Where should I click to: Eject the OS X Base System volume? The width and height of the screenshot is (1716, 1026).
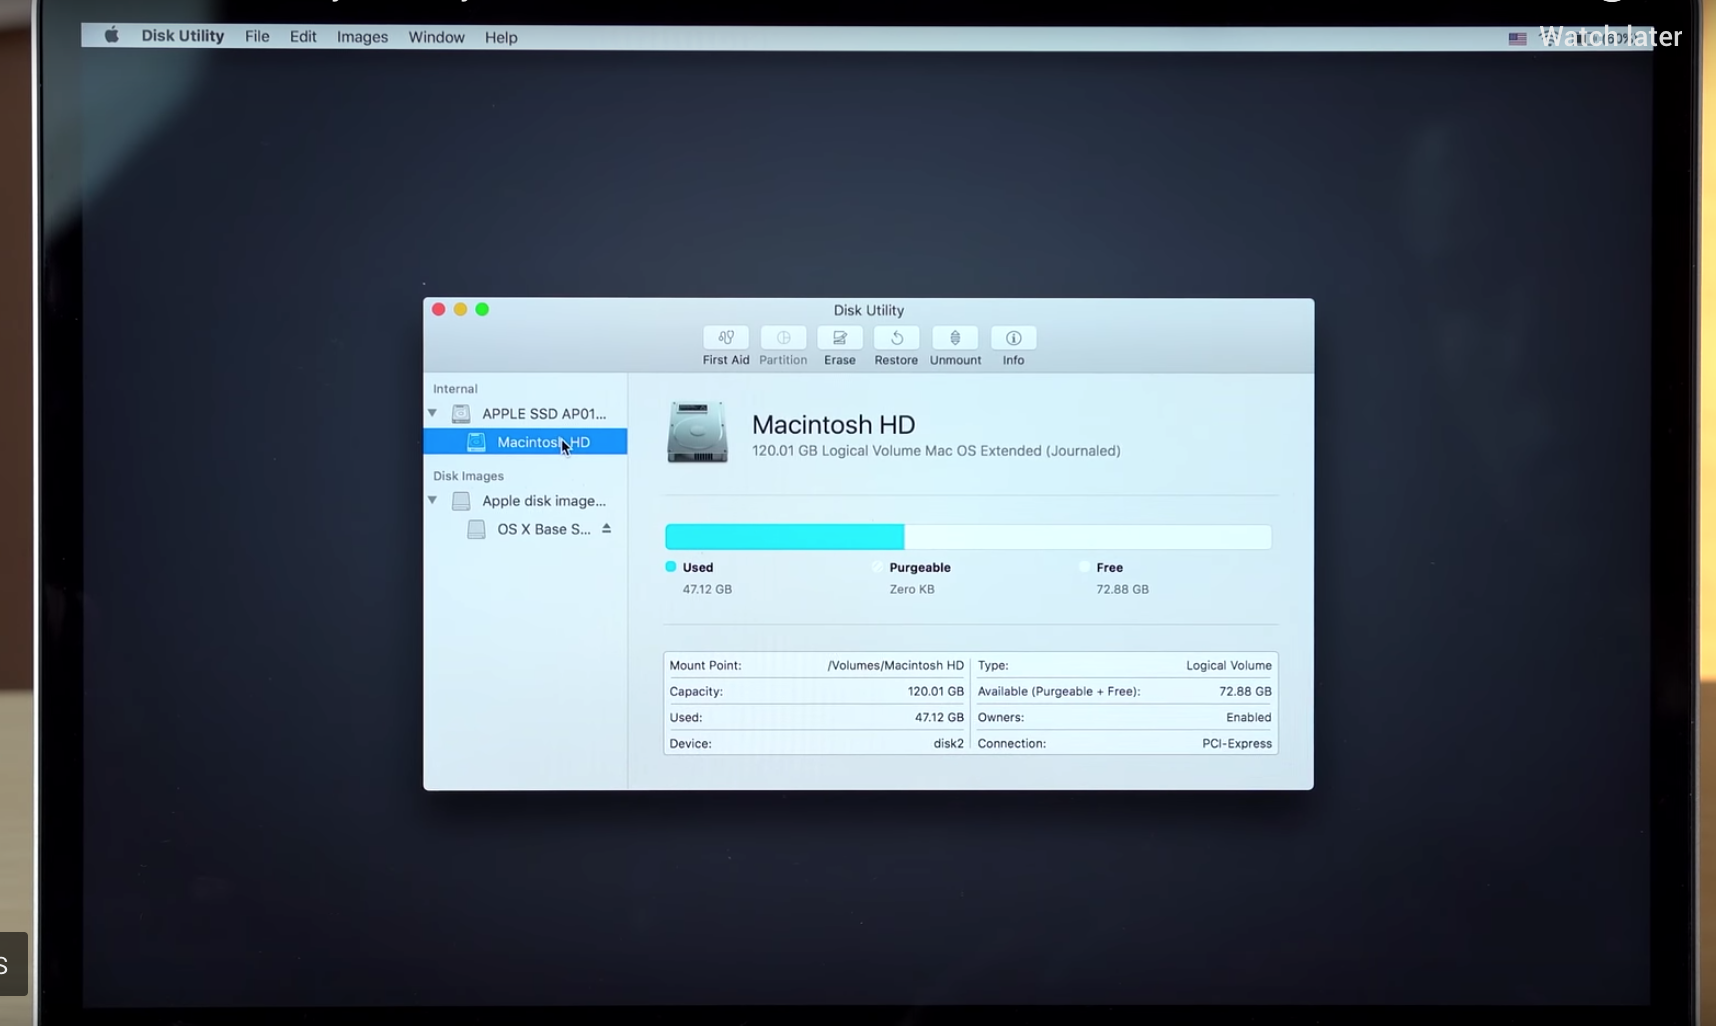(x=606, y=528)
